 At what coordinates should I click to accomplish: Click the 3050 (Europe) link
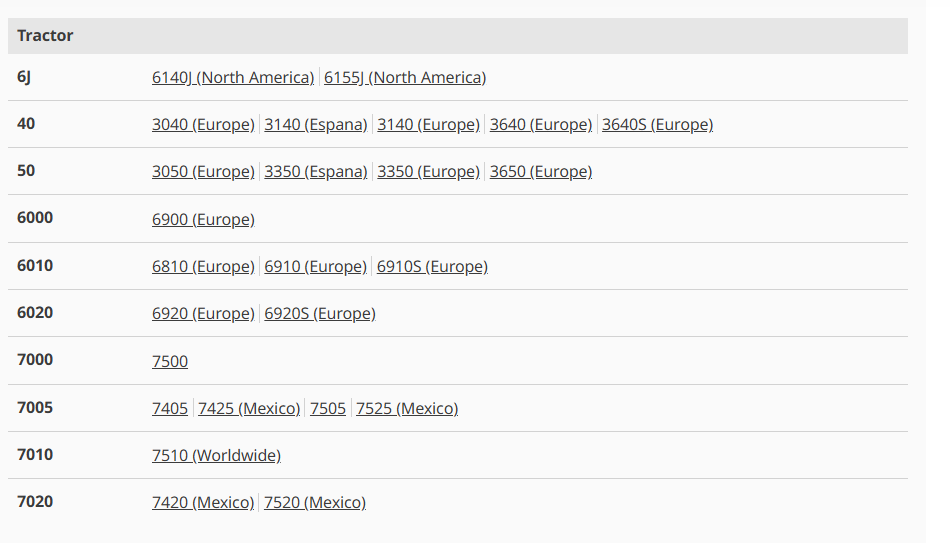(203, 172)
